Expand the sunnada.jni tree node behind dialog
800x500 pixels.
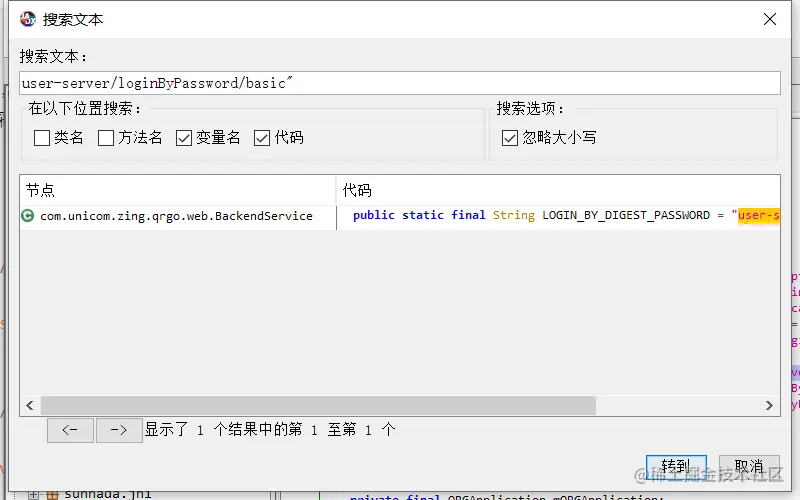click(33, 494)
